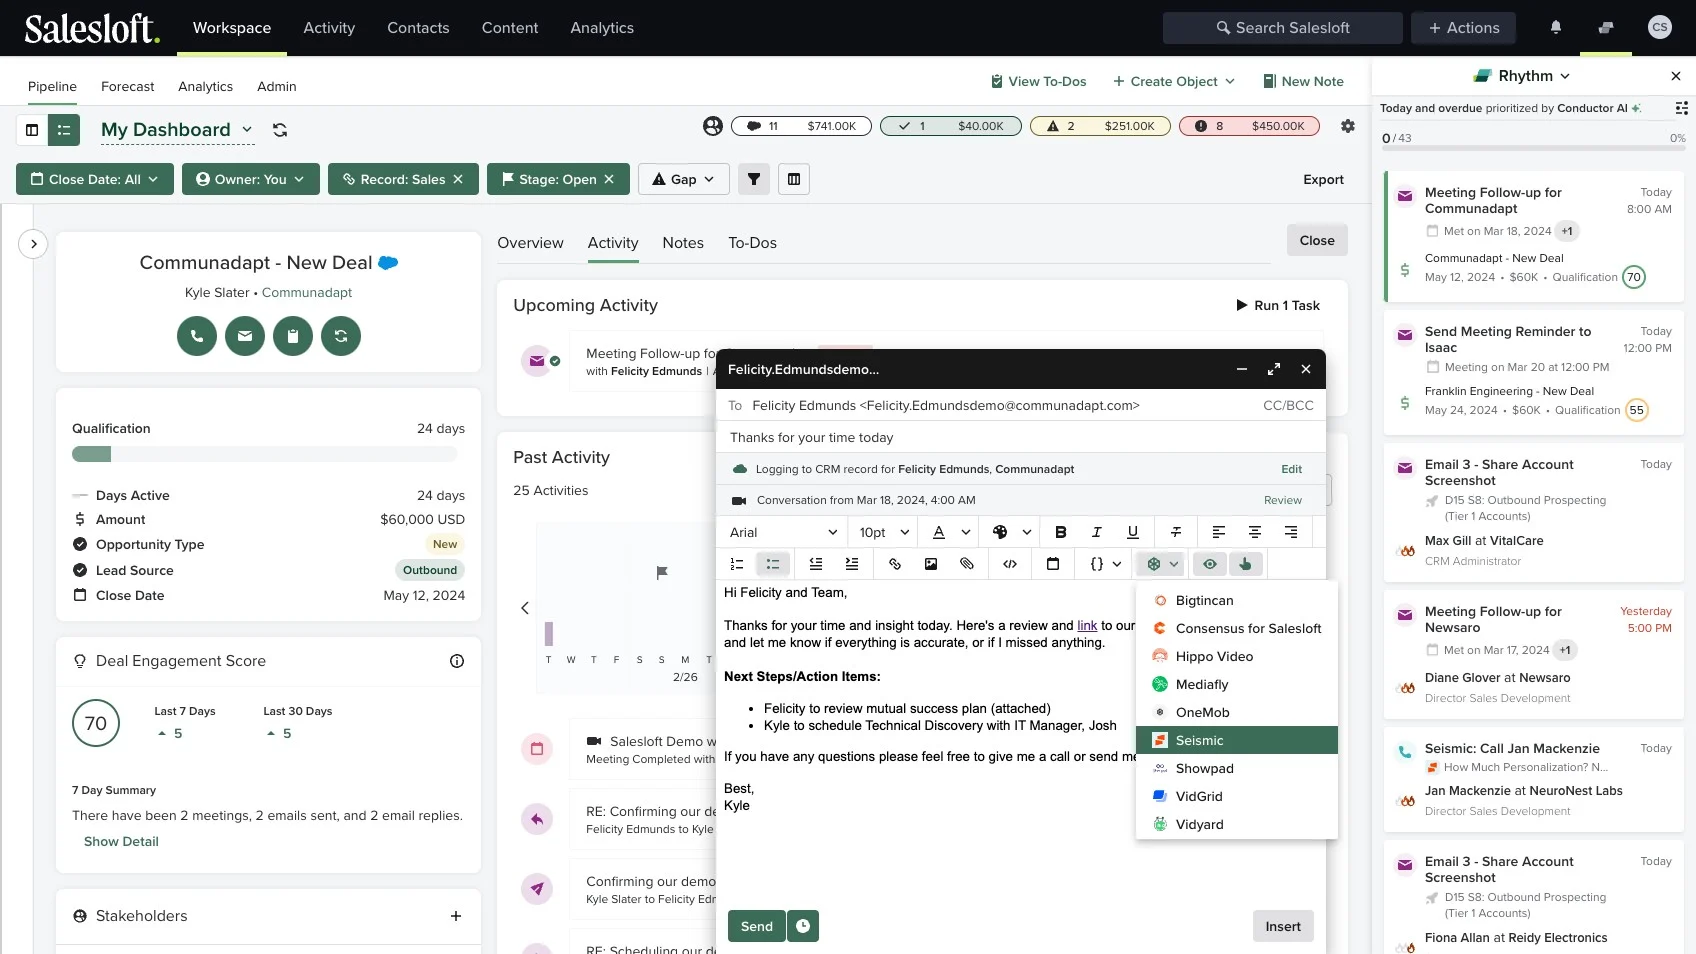Switch to the Notes tab
The height and width of the screenshot is (954, 1696).
click(x=683, y=243)
